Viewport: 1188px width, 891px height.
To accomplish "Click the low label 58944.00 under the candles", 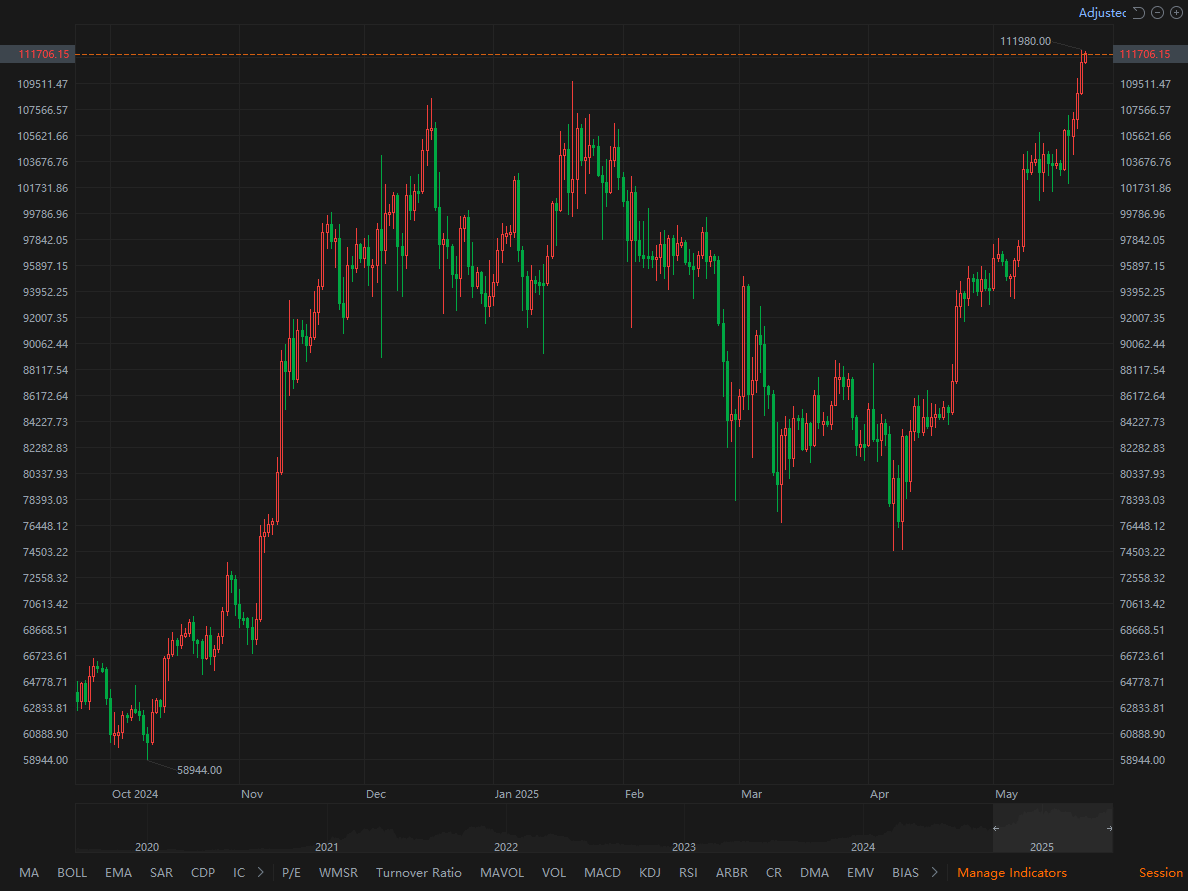I will pos(199,770).
